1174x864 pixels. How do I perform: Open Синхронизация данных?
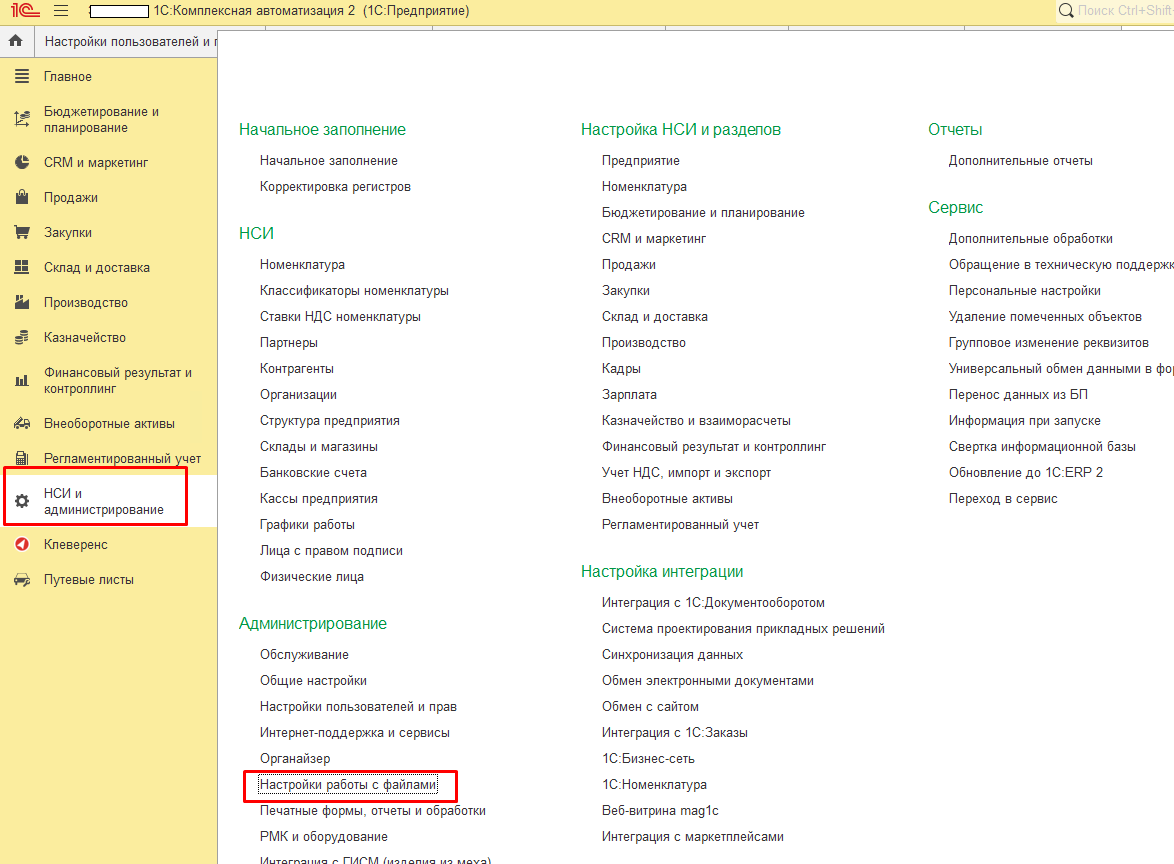click(x=672, y=654)
